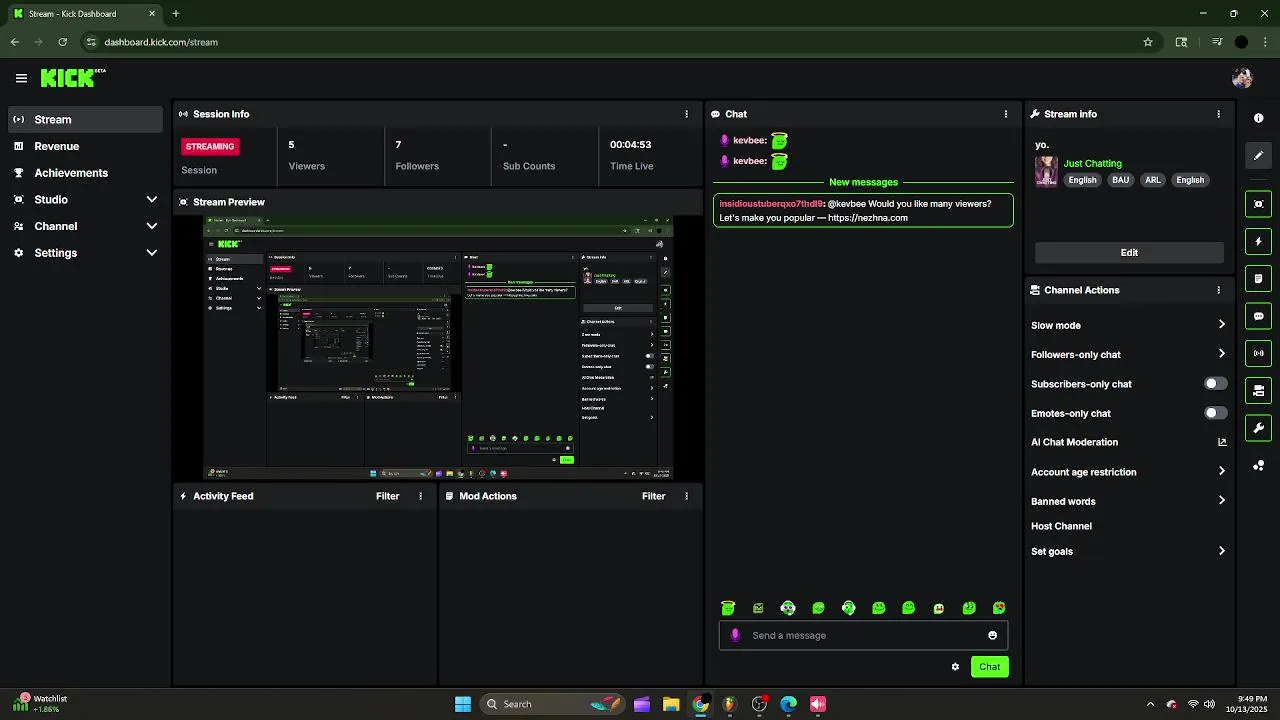Toggle the lightning bolt widget icon
Viewport: 1280px width, 720px height.
[x=1258, y=242]
